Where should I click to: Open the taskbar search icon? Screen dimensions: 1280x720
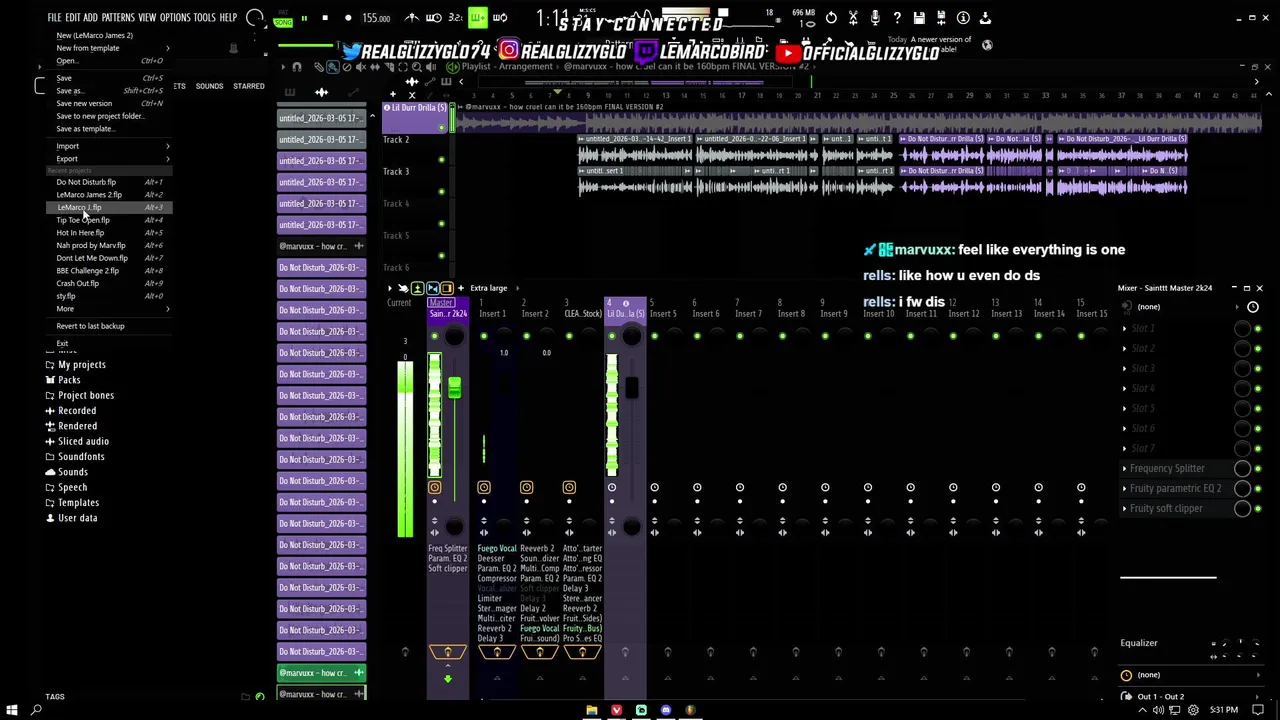pyautogui.click(x=36, y=710)
